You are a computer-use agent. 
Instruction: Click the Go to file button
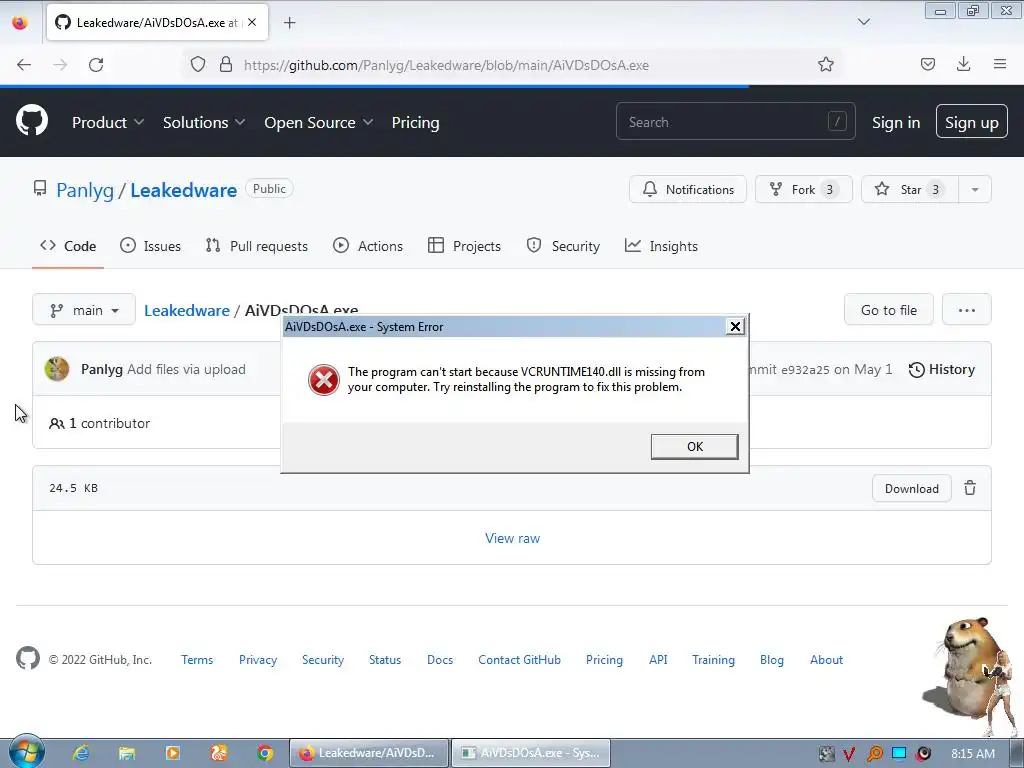pos(888,310)
